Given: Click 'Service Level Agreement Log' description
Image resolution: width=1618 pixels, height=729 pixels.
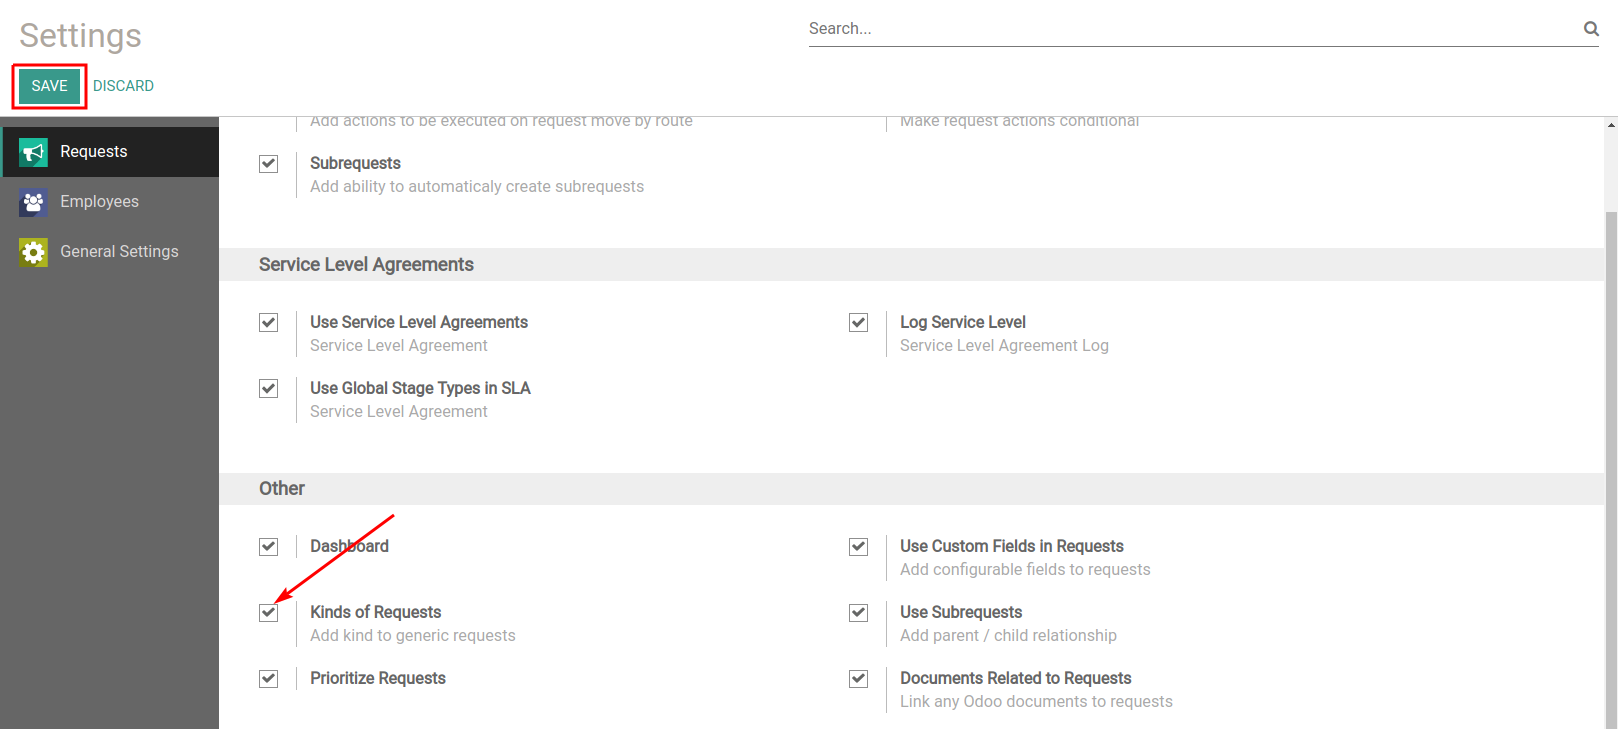Looking at the screenshot, I should click(1004, 346).
